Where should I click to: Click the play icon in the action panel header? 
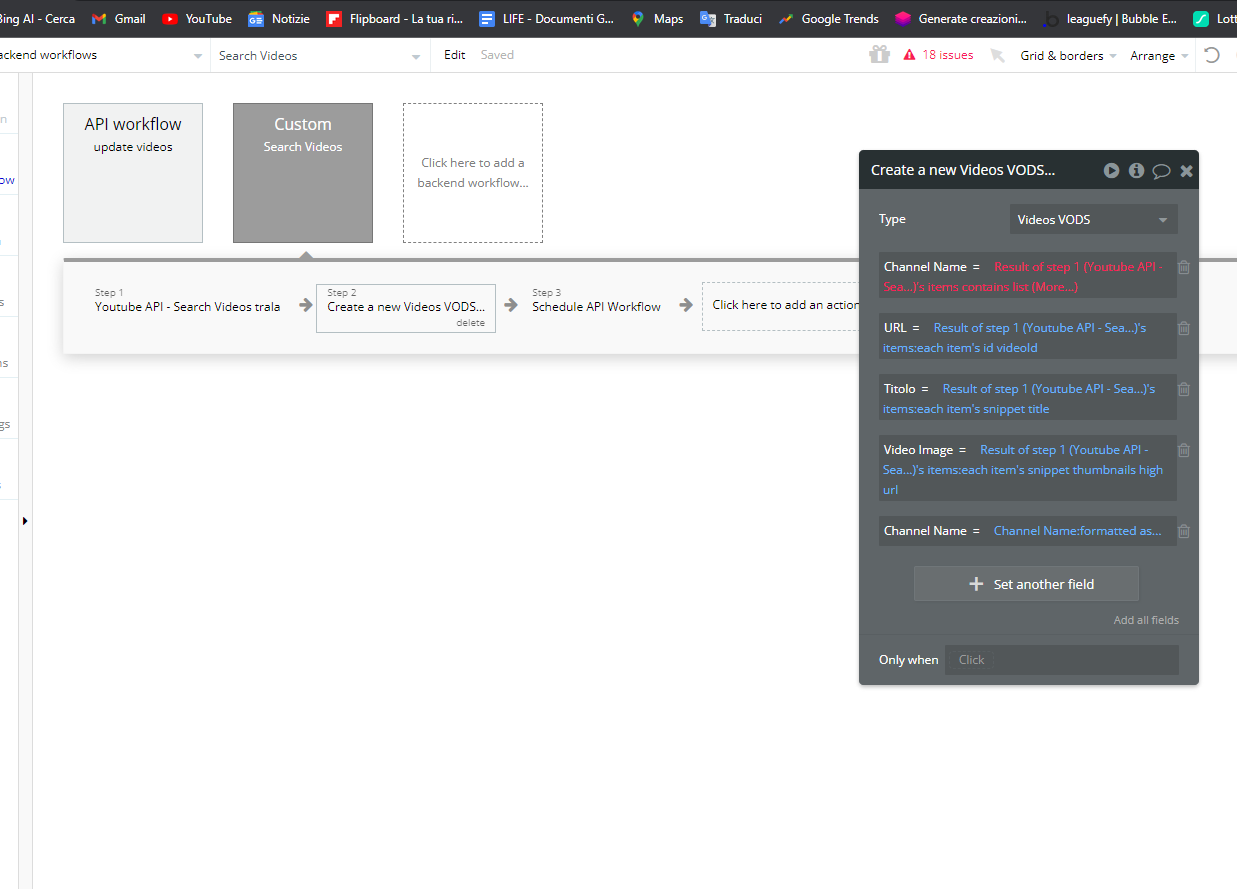click(x=1111, y=171)
